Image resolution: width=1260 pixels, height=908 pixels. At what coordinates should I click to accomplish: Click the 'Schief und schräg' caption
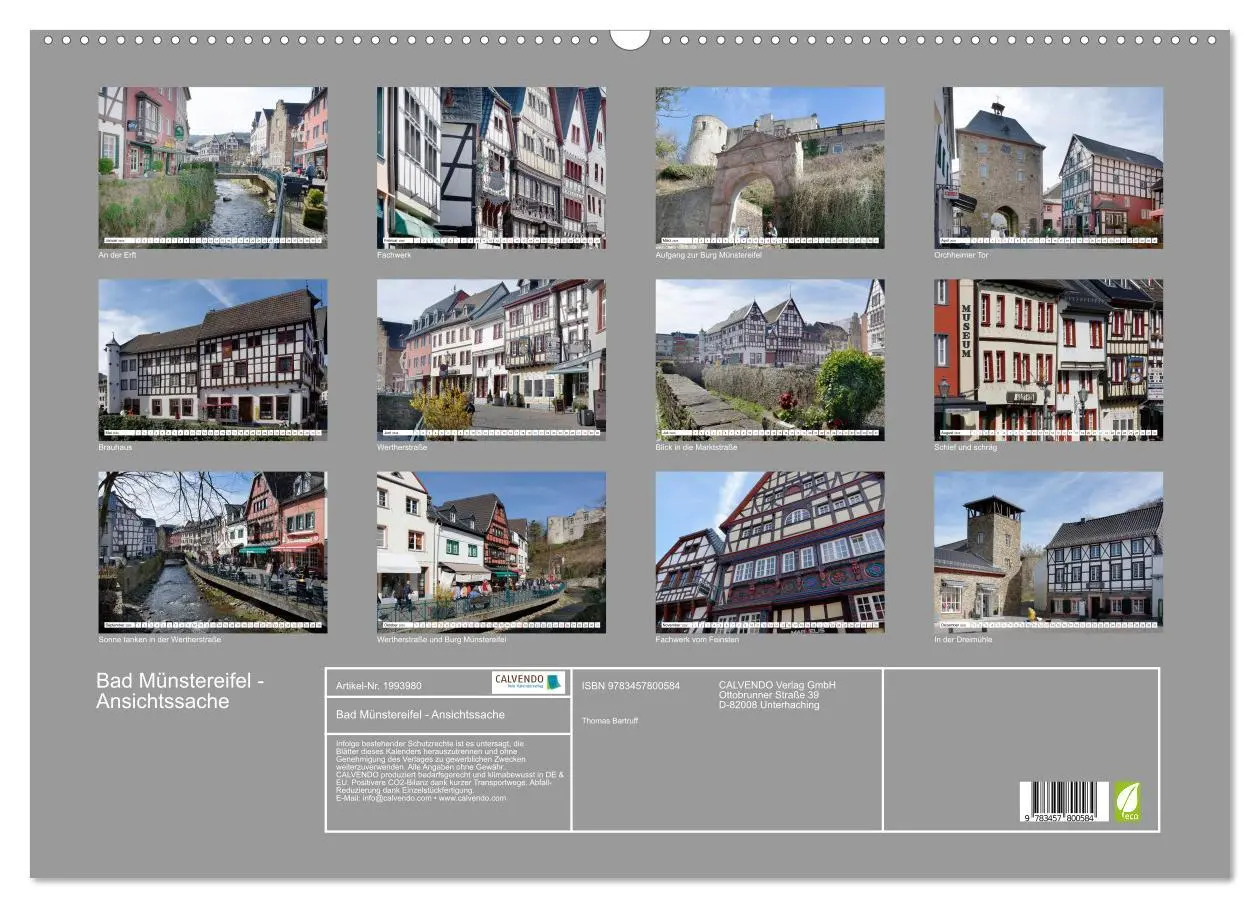965,447
